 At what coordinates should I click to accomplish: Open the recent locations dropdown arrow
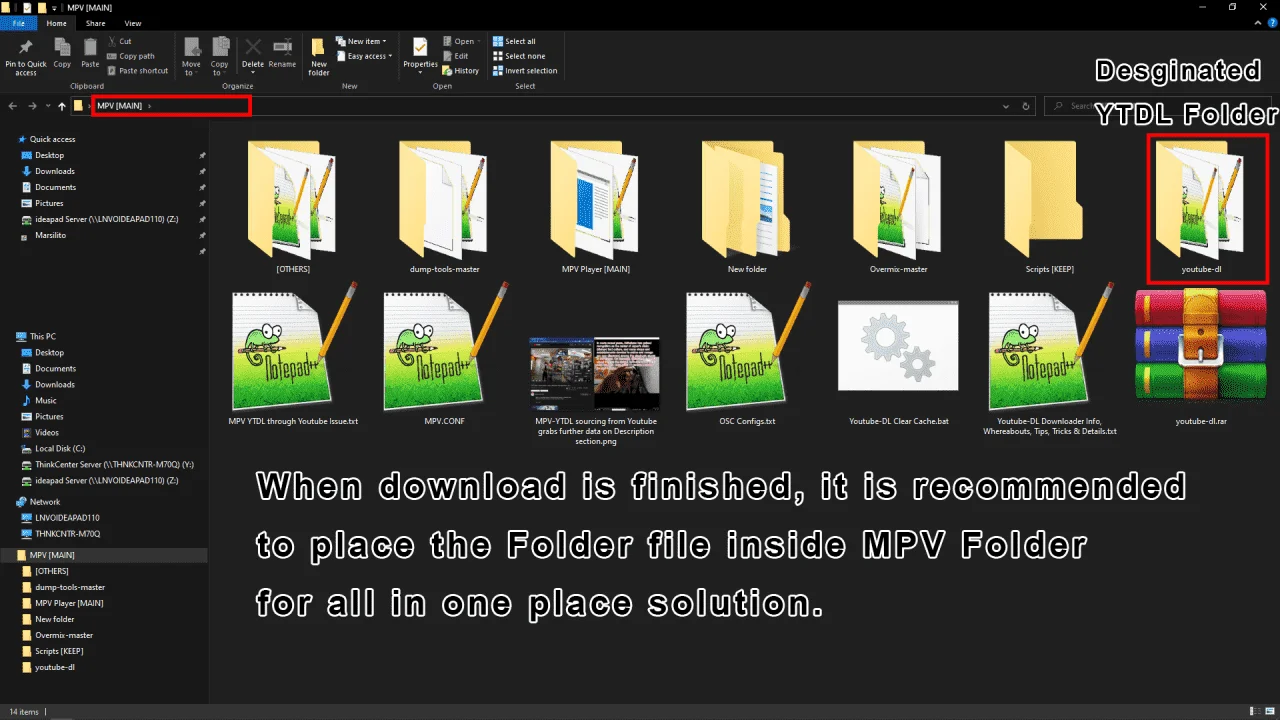coord(47,106)
